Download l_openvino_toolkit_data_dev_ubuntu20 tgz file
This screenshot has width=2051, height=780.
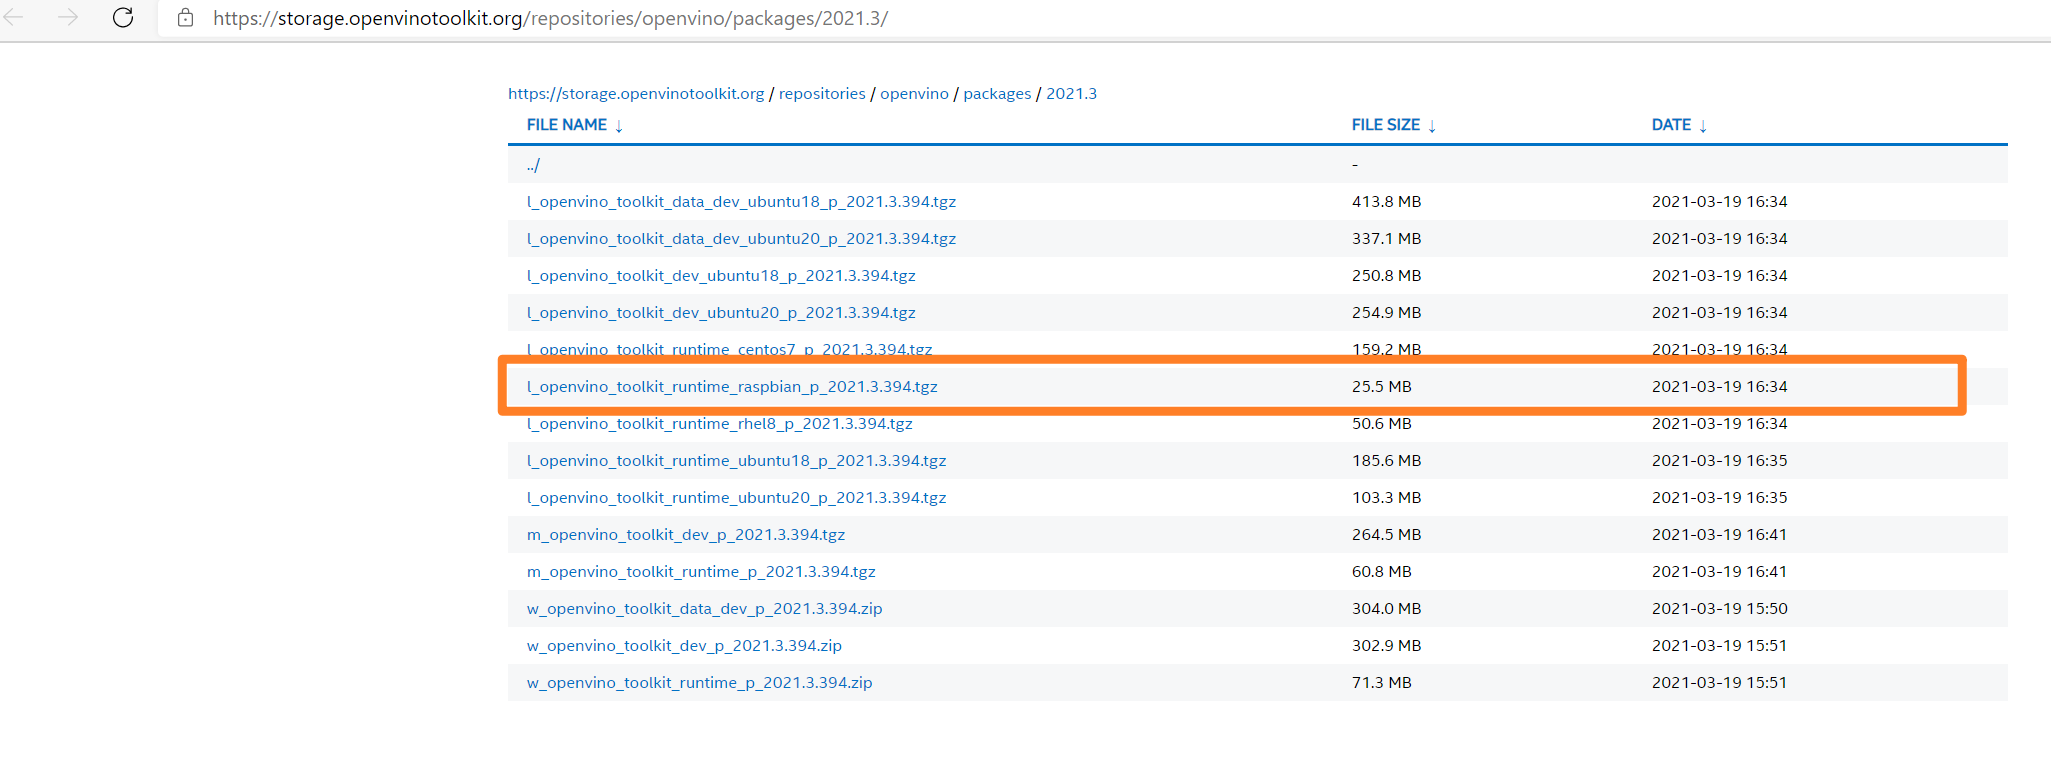(x=741, y=239)
